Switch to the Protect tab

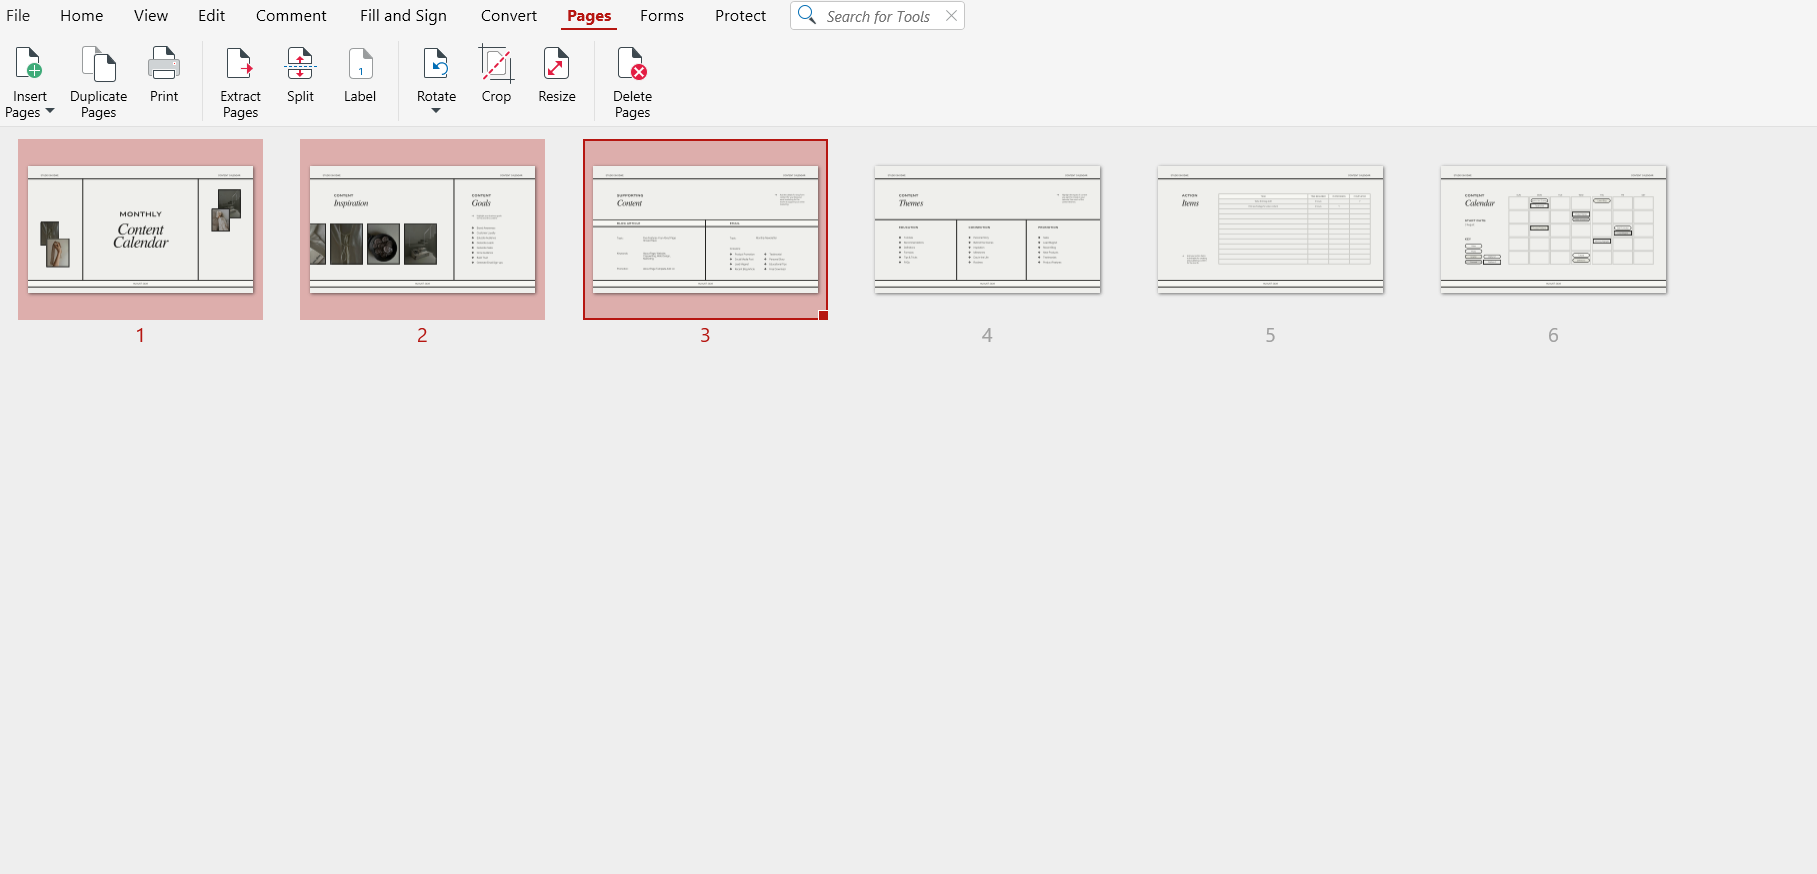point(740,16)
